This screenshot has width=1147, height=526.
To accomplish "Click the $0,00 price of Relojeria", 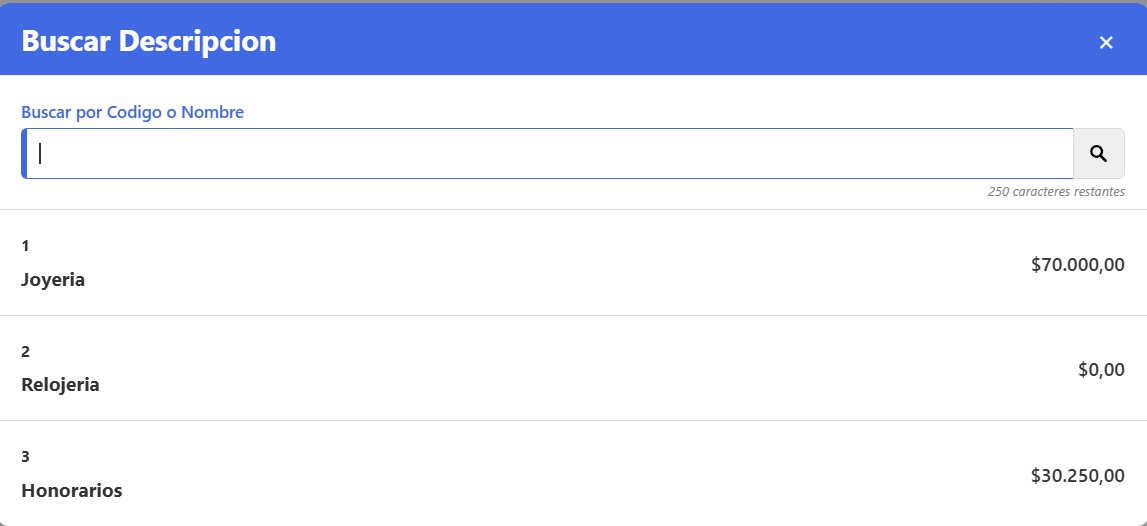I will click(1101, 370).
